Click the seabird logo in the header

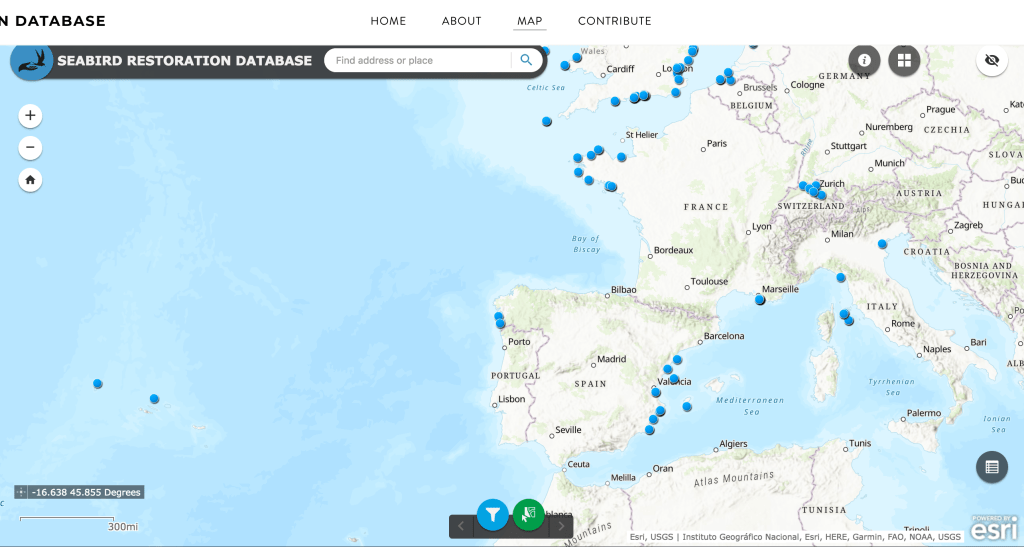pyautogui.click(x=32, y=61)
